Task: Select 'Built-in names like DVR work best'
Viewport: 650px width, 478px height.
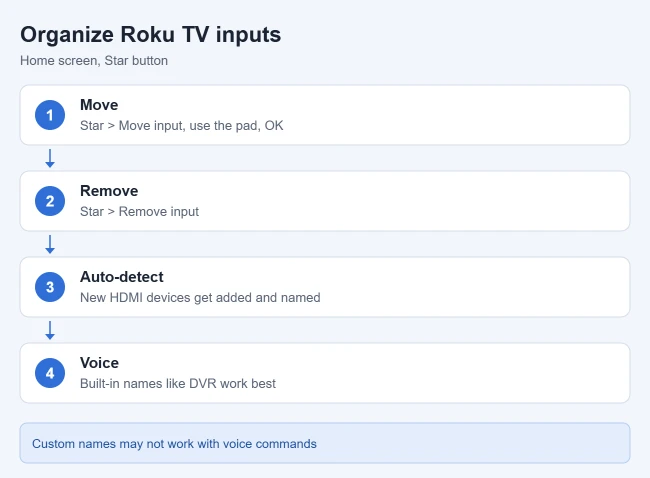Action: tap(178, 383)
